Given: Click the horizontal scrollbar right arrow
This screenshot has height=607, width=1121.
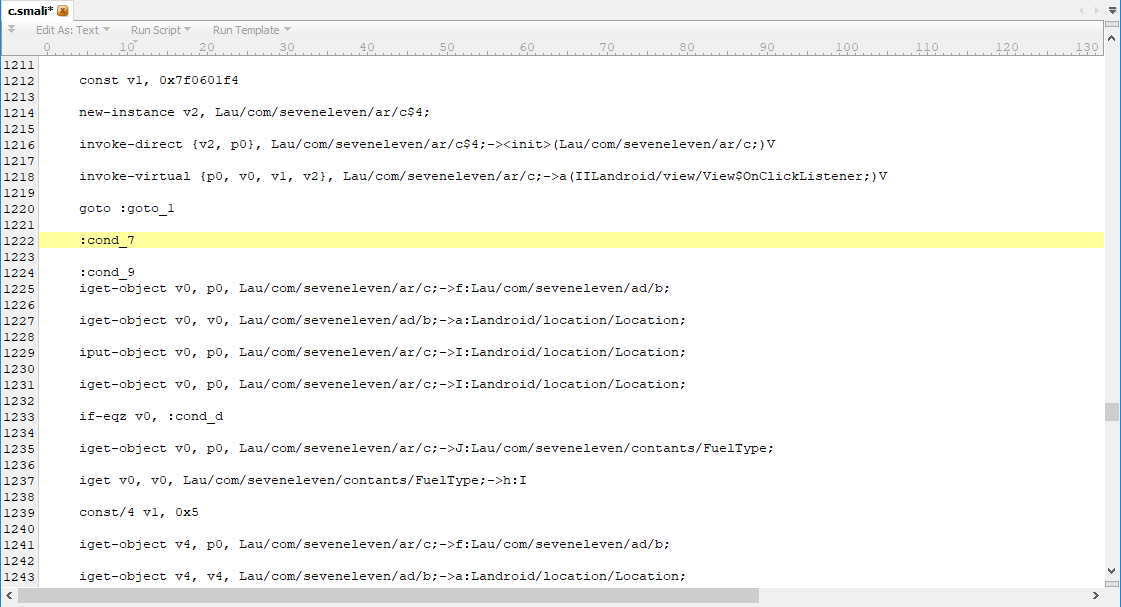Looking at the screenshot, I should [1095, 595].
